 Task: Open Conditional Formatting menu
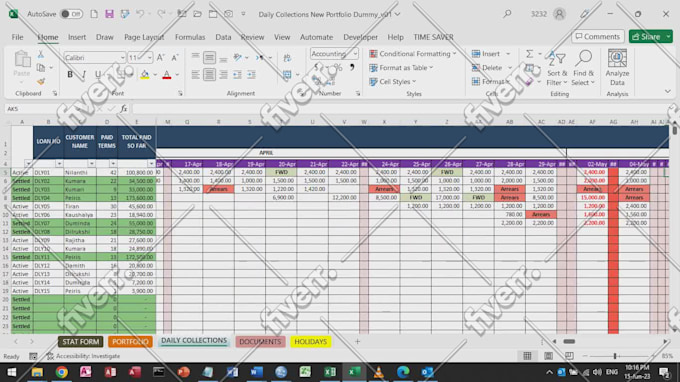(x=412, y=54)
